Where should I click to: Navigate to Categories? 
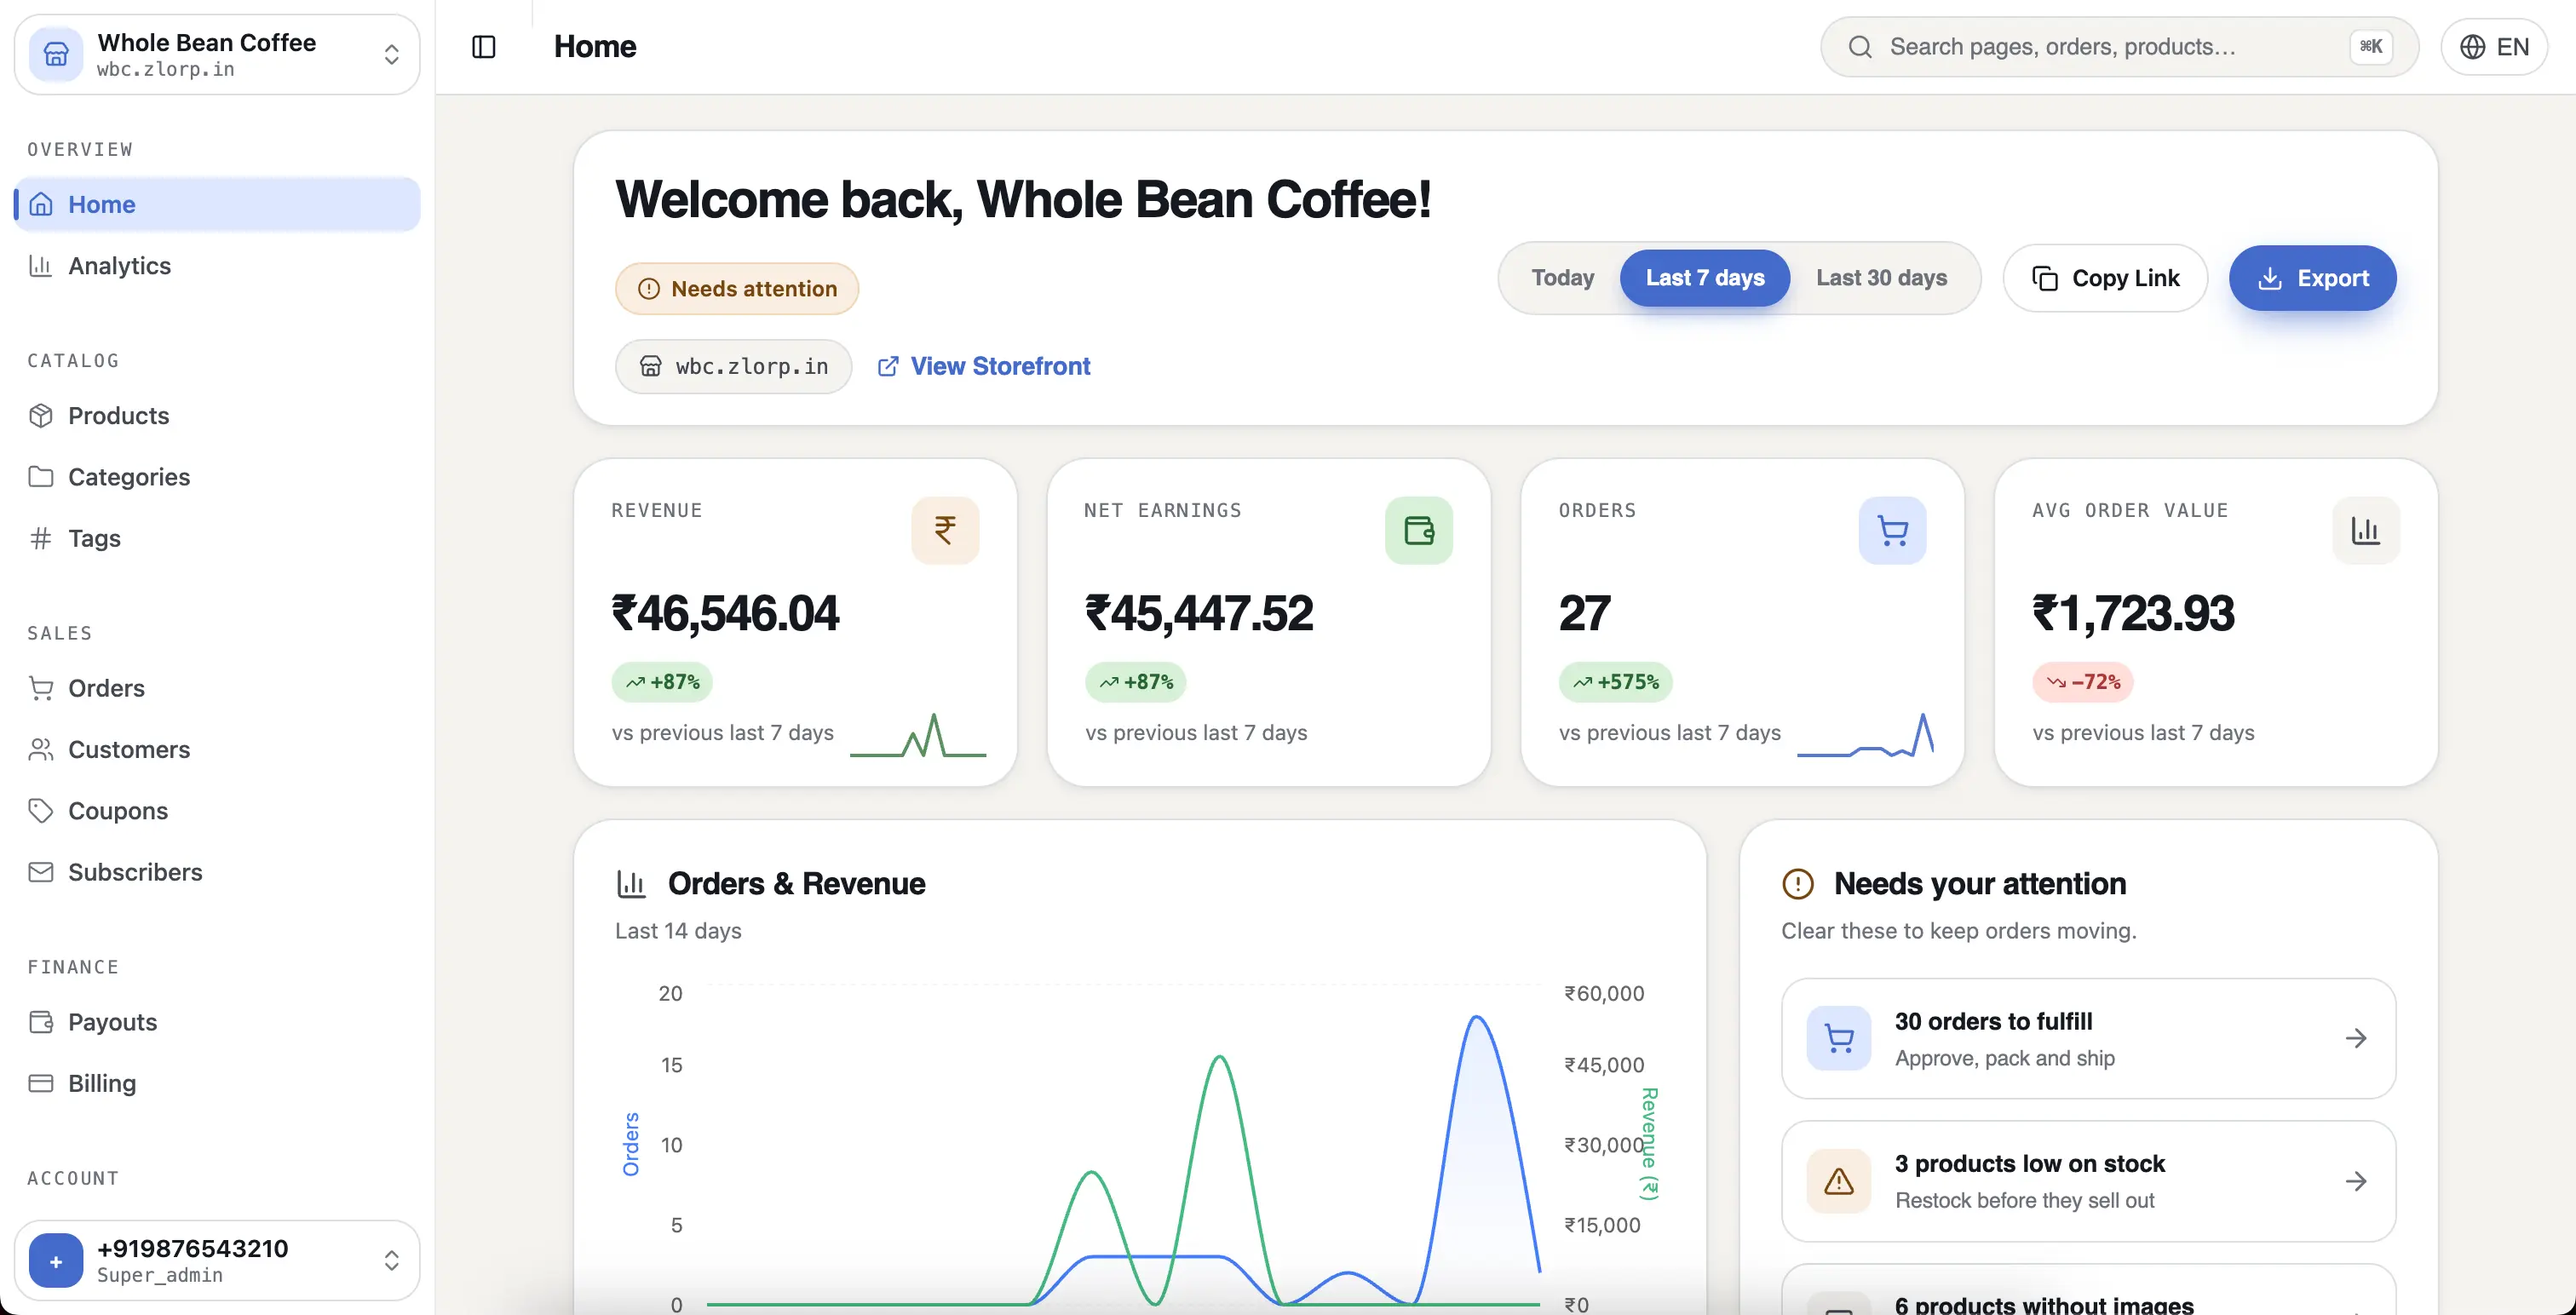pyautogui.click(x=217, y=476)
